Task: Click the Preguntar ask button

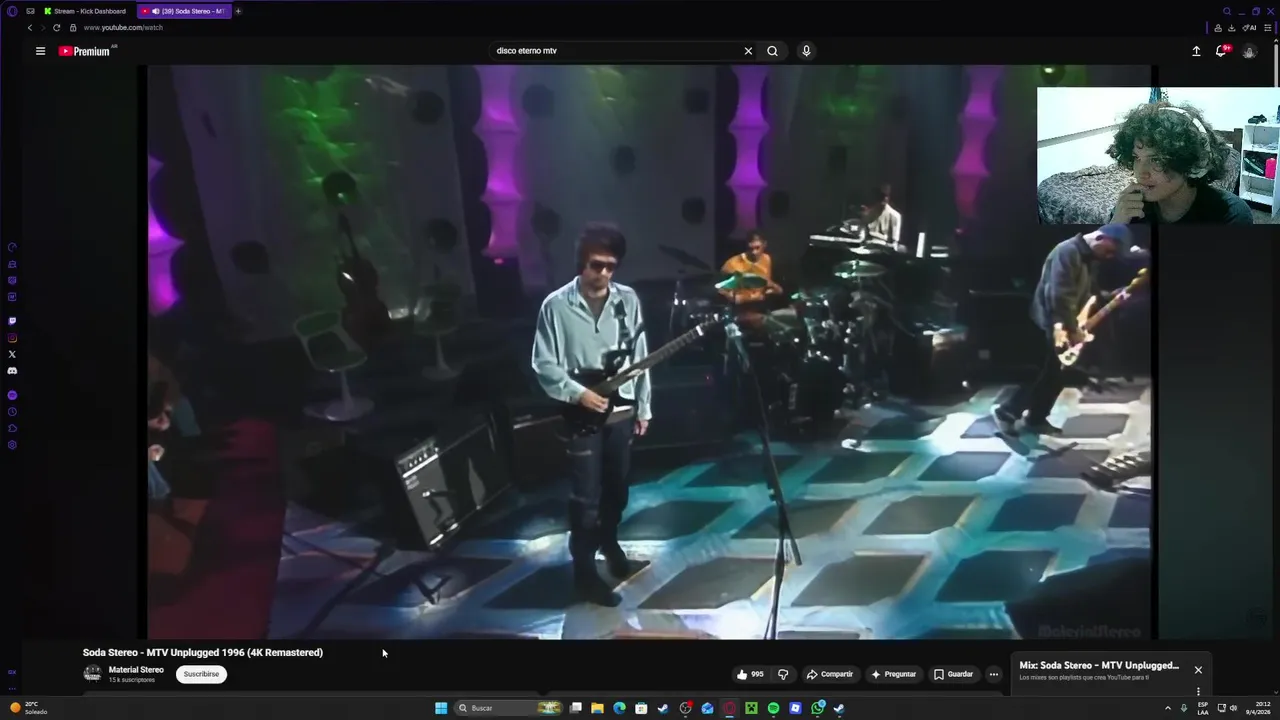Action: (x=893, y=674)
